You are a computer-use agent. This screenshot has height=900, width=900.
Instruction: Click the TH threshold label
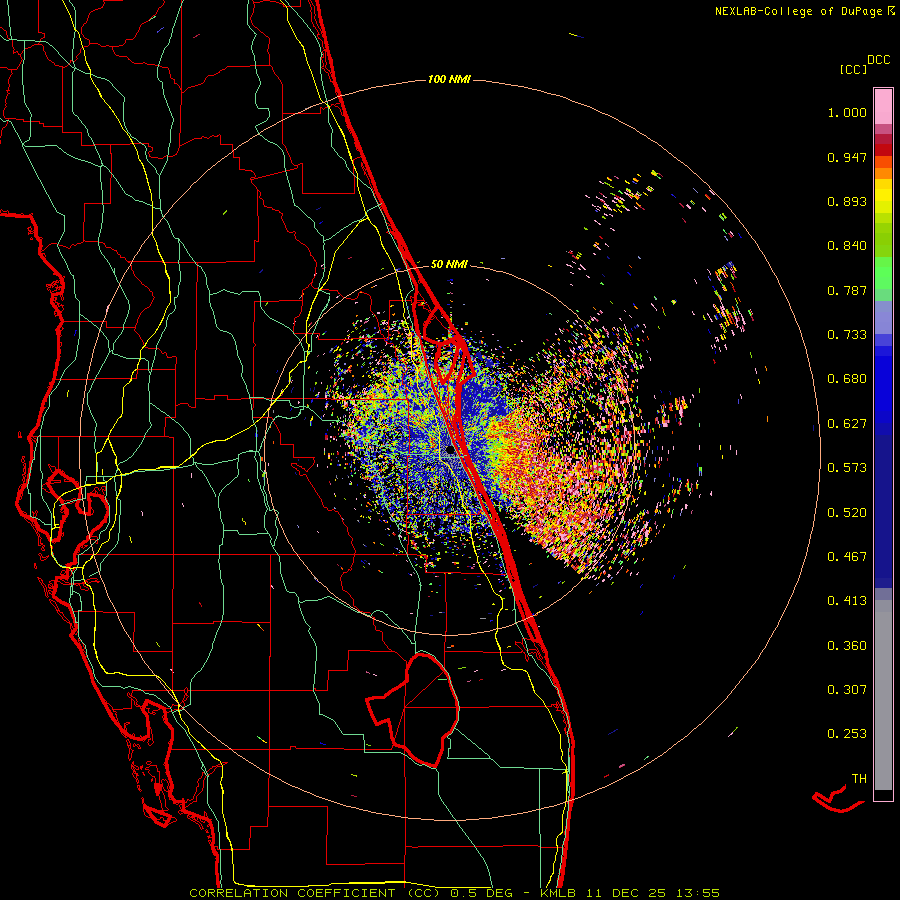859,779
